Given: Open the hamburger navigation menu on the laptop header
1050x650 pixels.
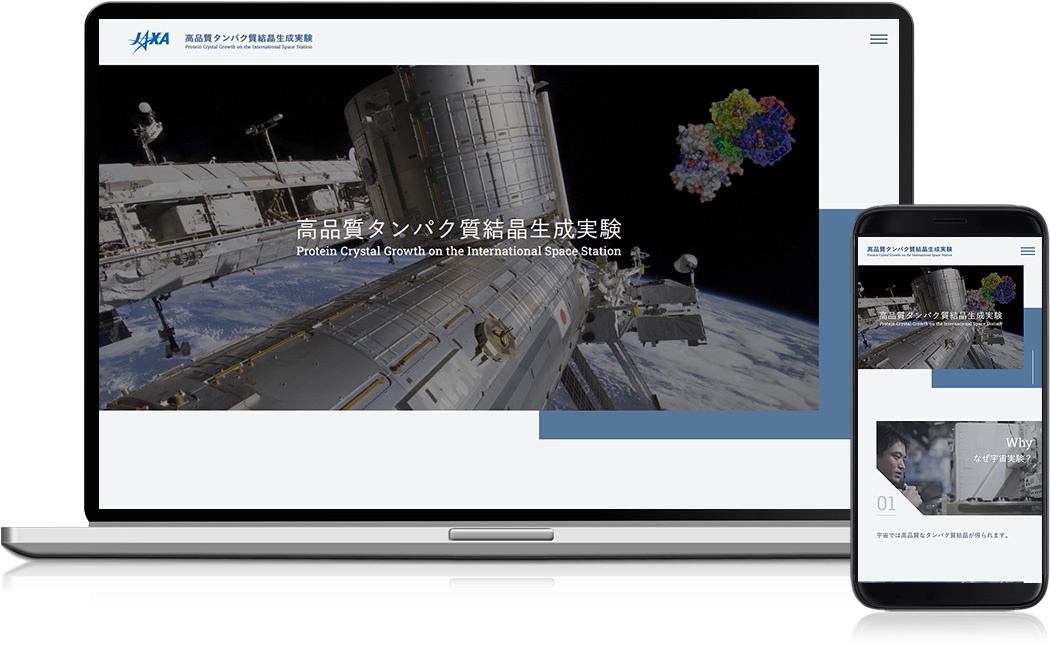Looking at the screenshot, I should pos(878,39).
